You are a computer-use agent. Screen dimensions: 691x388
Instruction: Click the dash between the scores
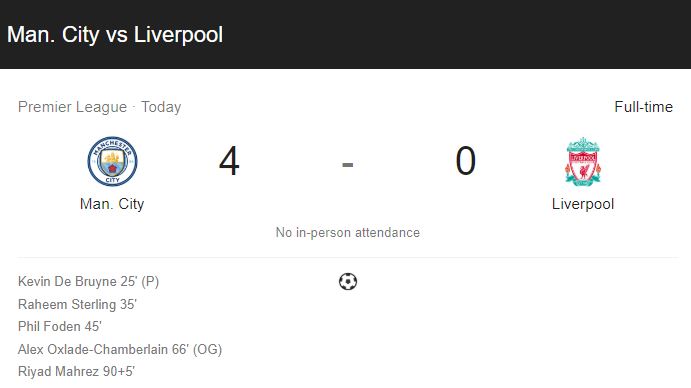point(348,164)
